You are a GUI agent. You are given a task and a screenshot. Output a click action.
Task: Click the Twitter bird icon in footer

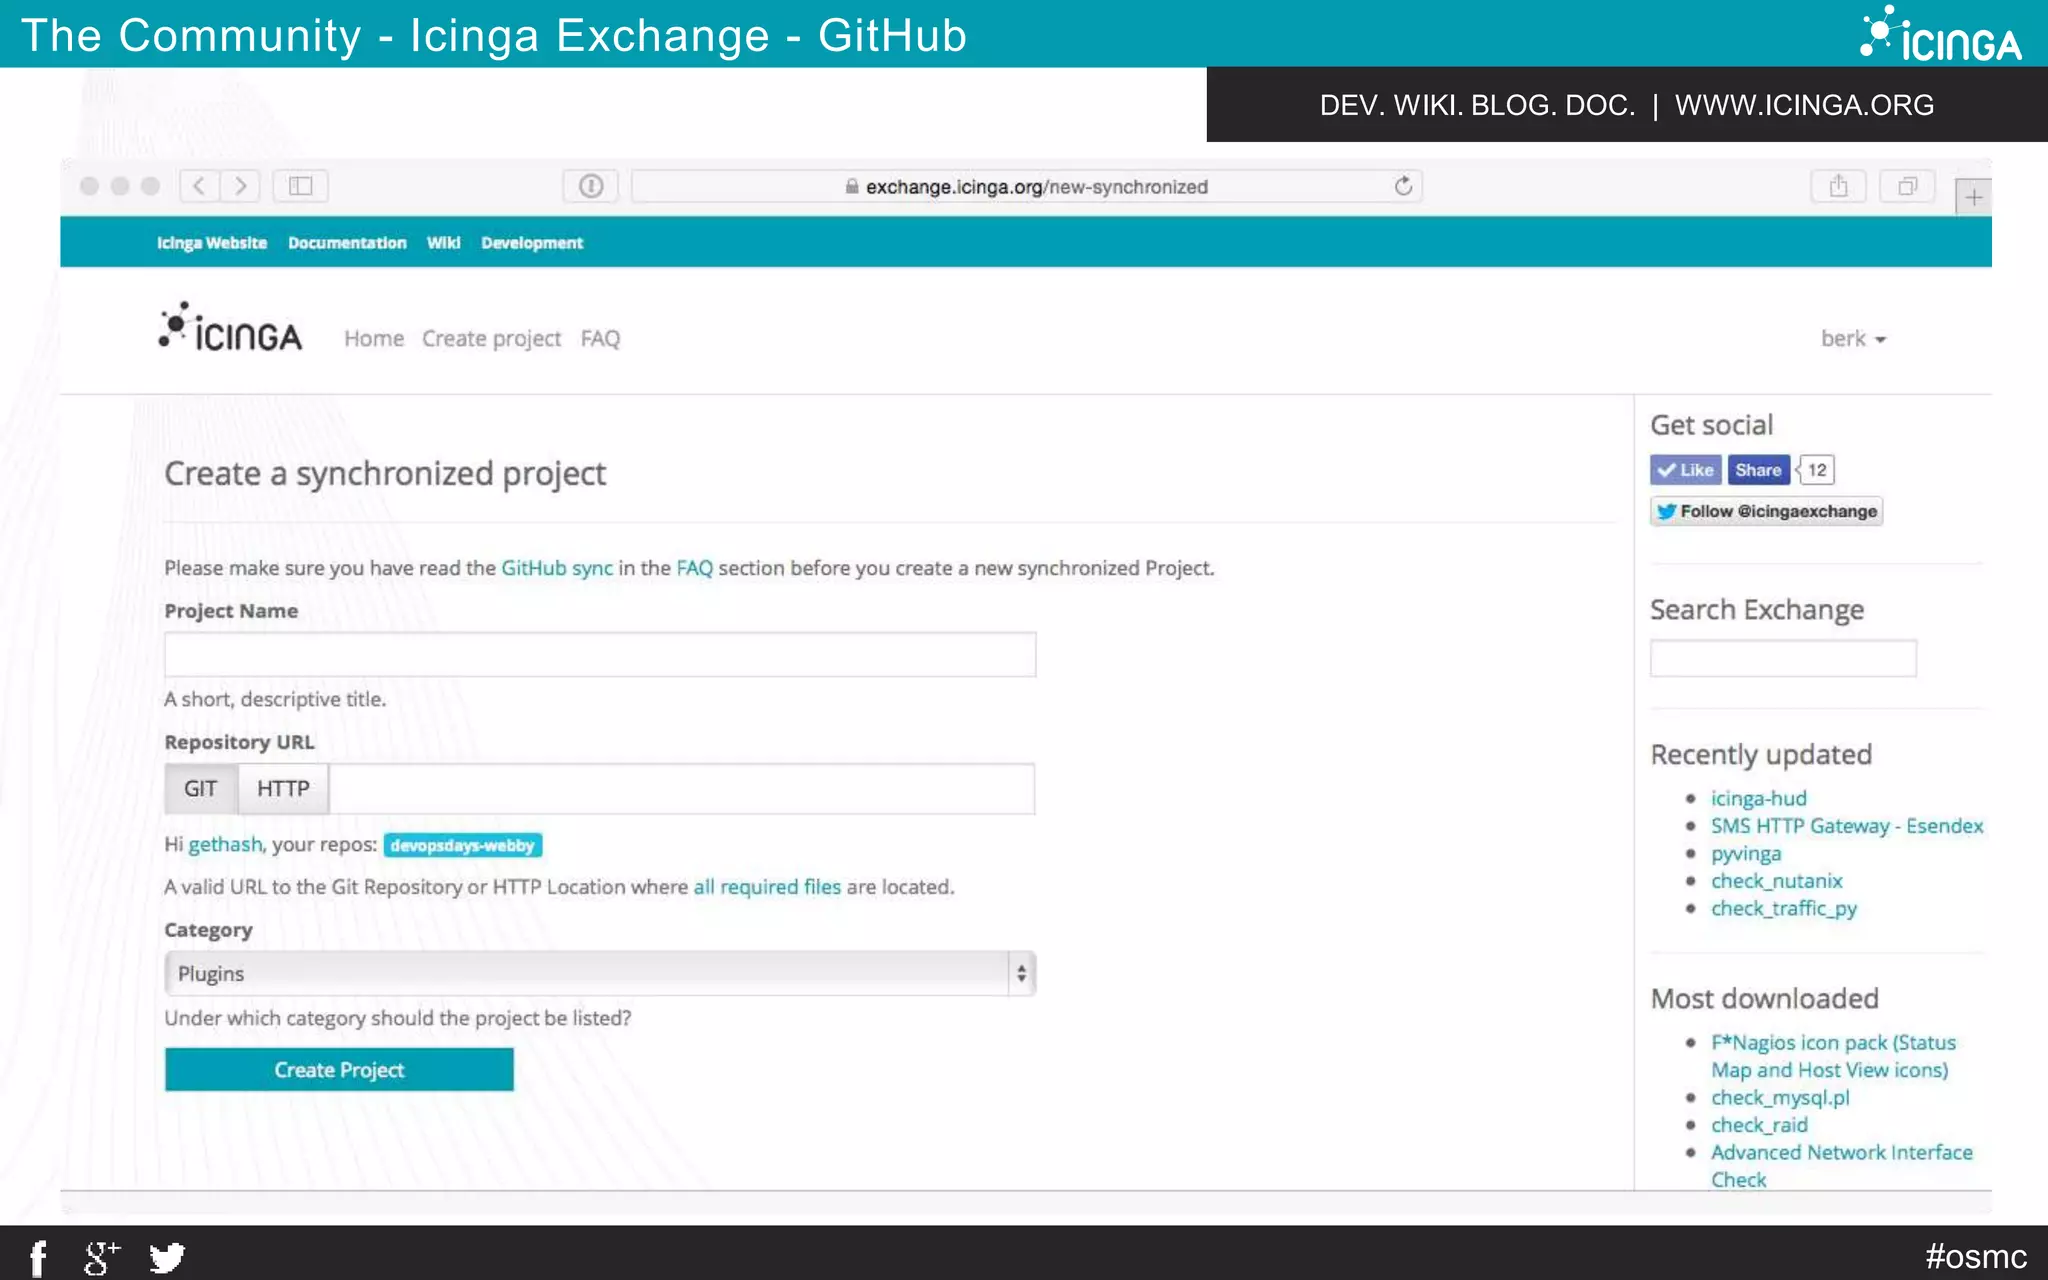[x=167, y=1257]
